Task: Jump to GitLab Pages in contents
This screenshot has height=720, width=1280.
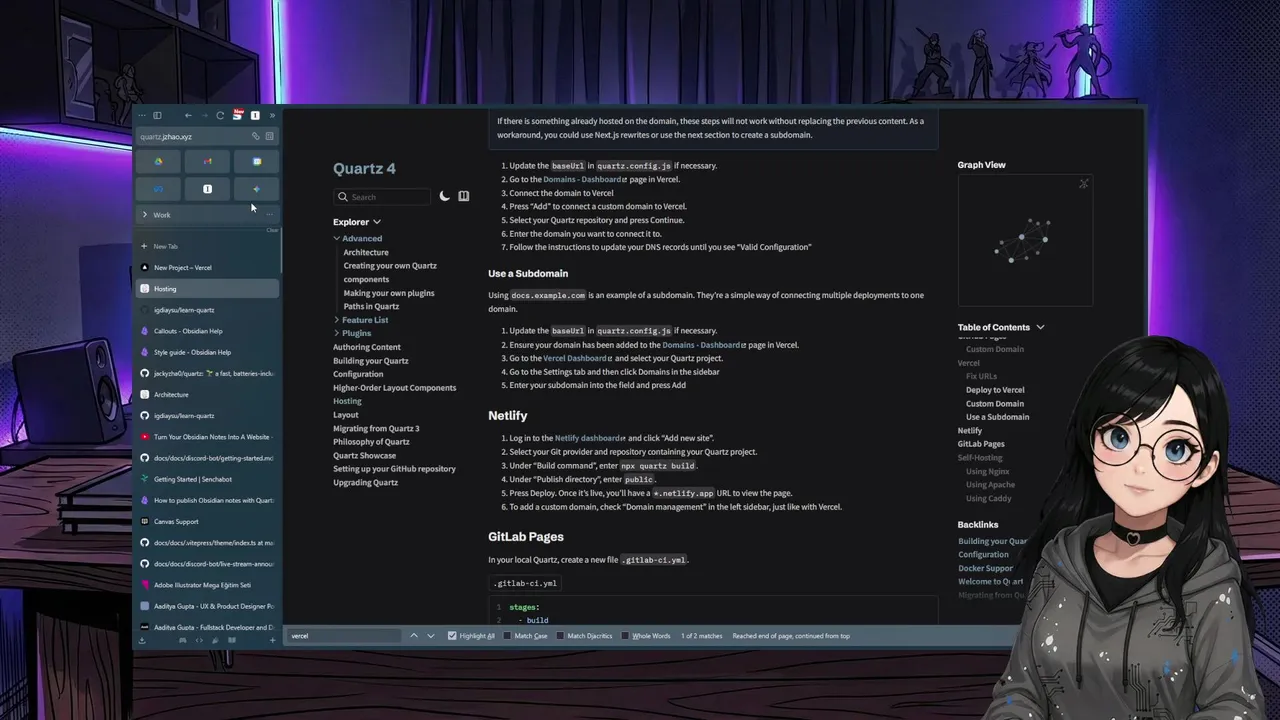Action: click(981, 444)
